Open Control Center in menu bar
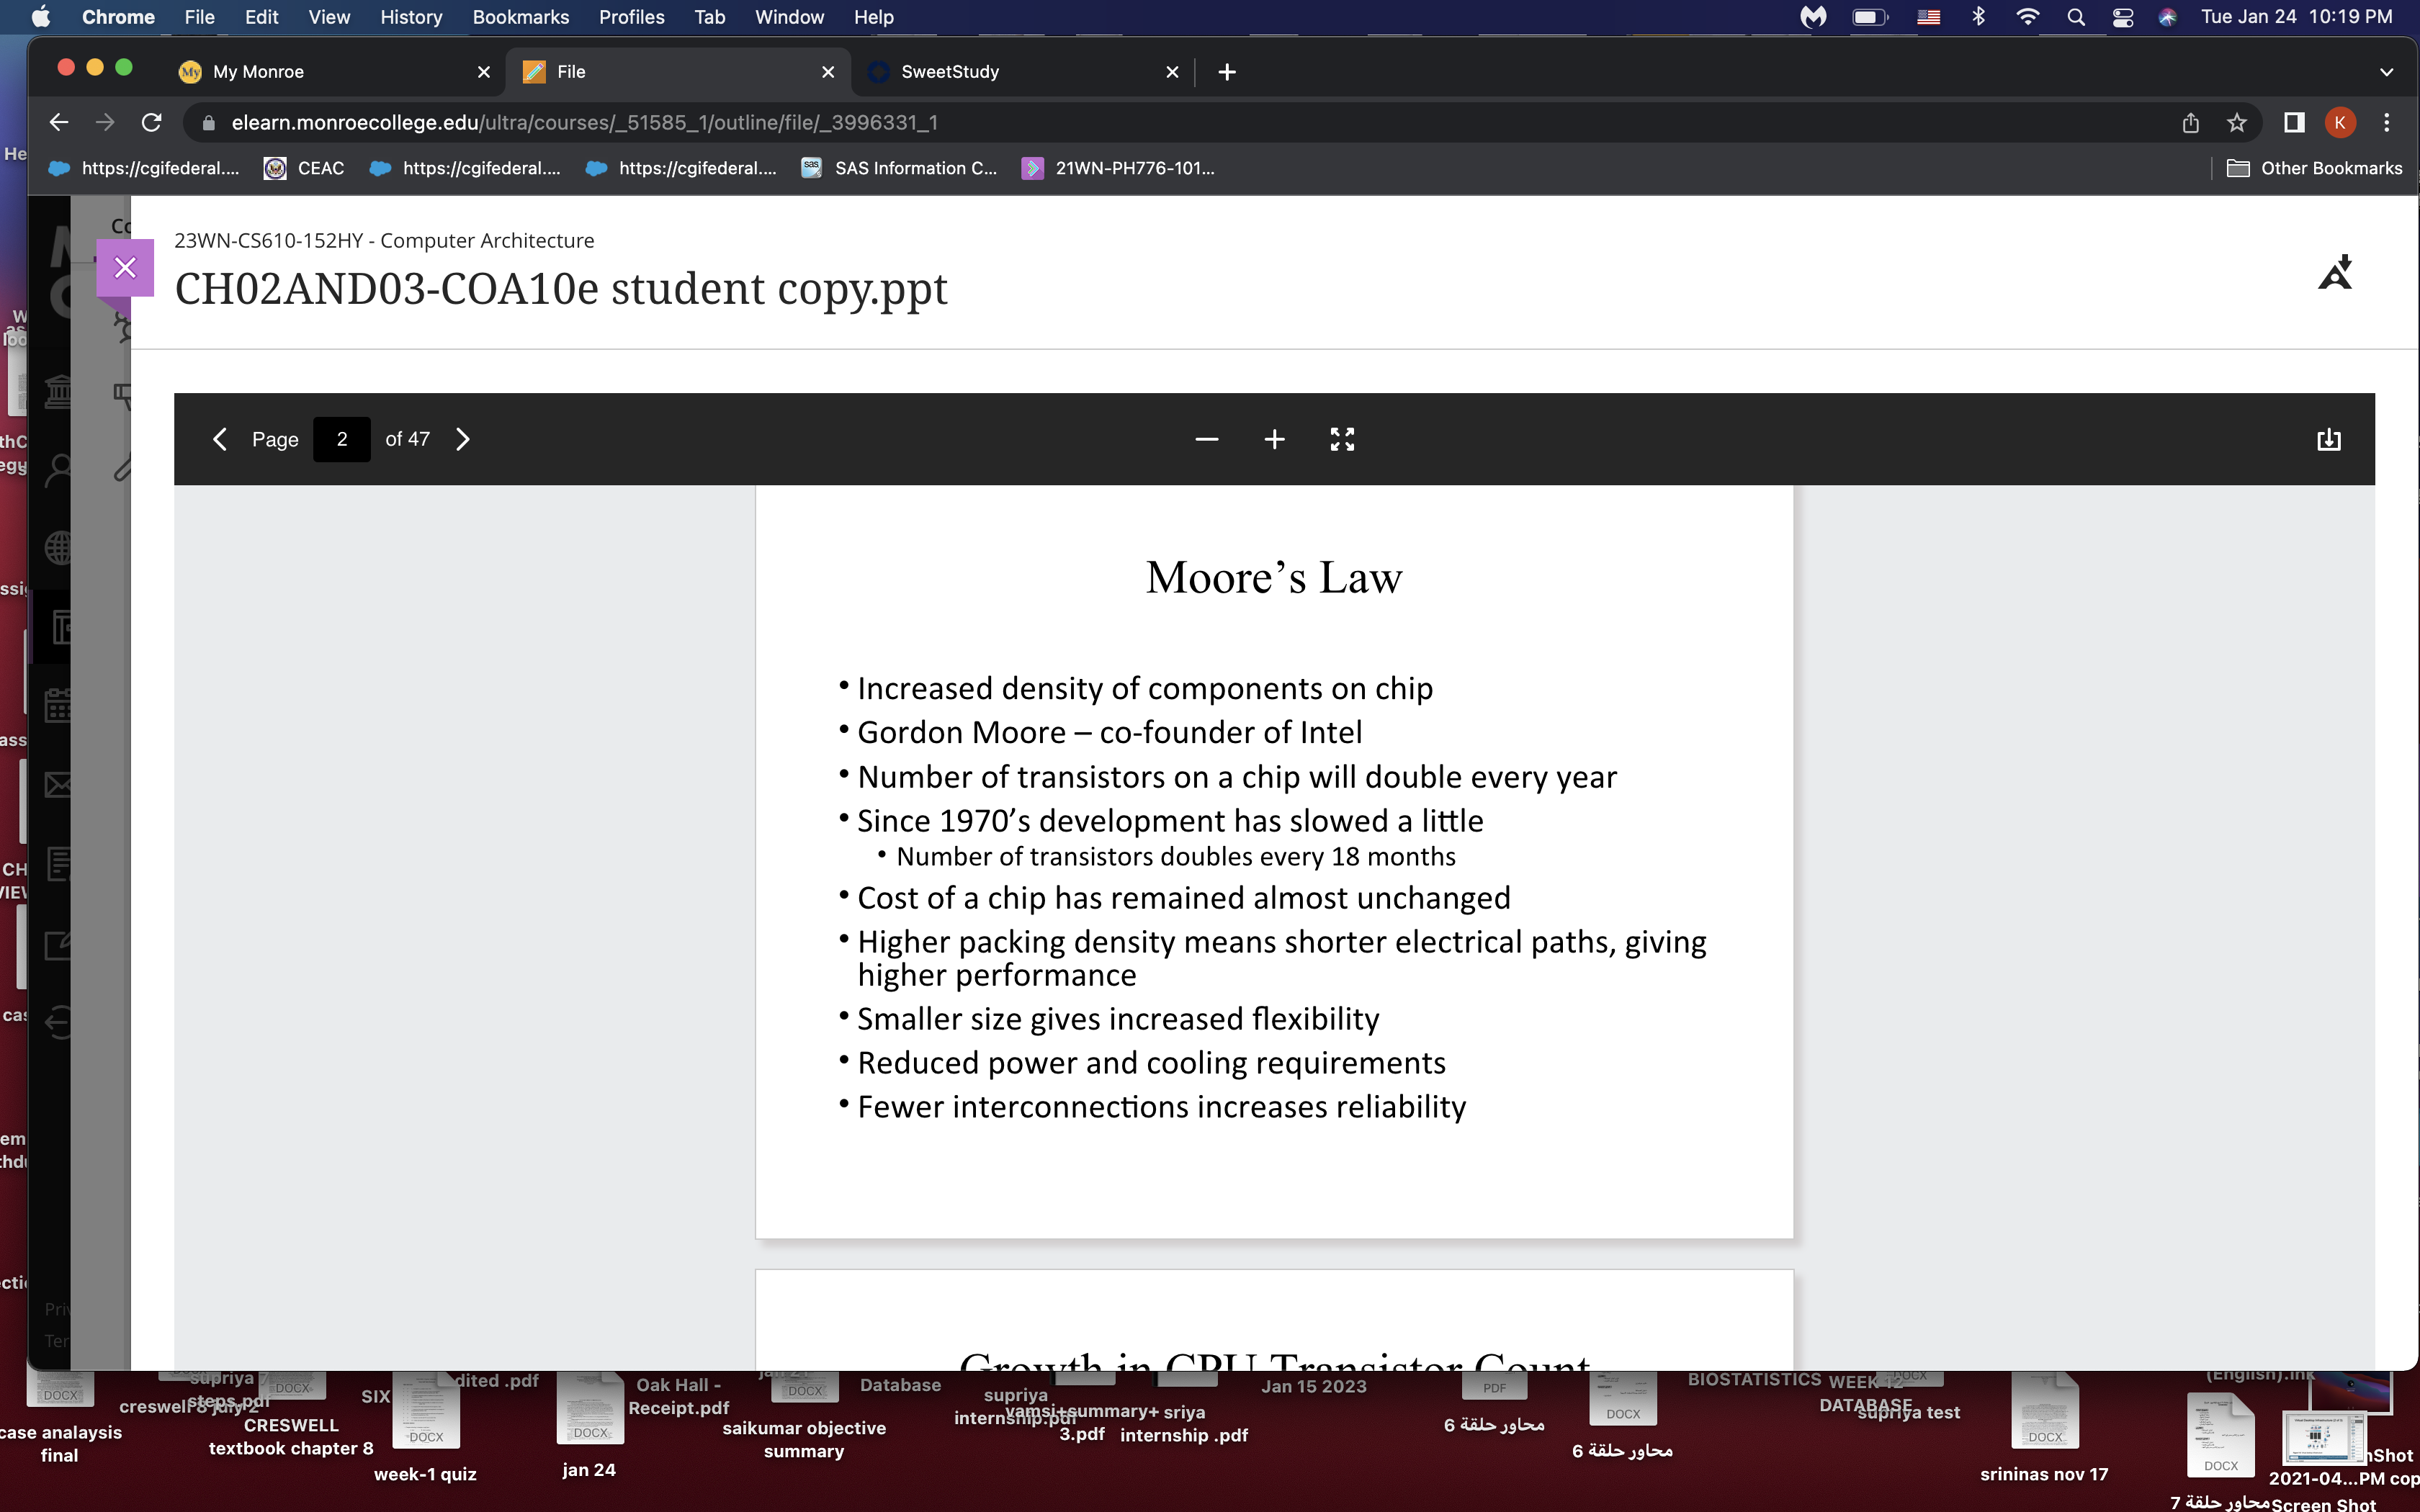The width and height of the screenshot is (2420, 1512). click(2122, 17)
